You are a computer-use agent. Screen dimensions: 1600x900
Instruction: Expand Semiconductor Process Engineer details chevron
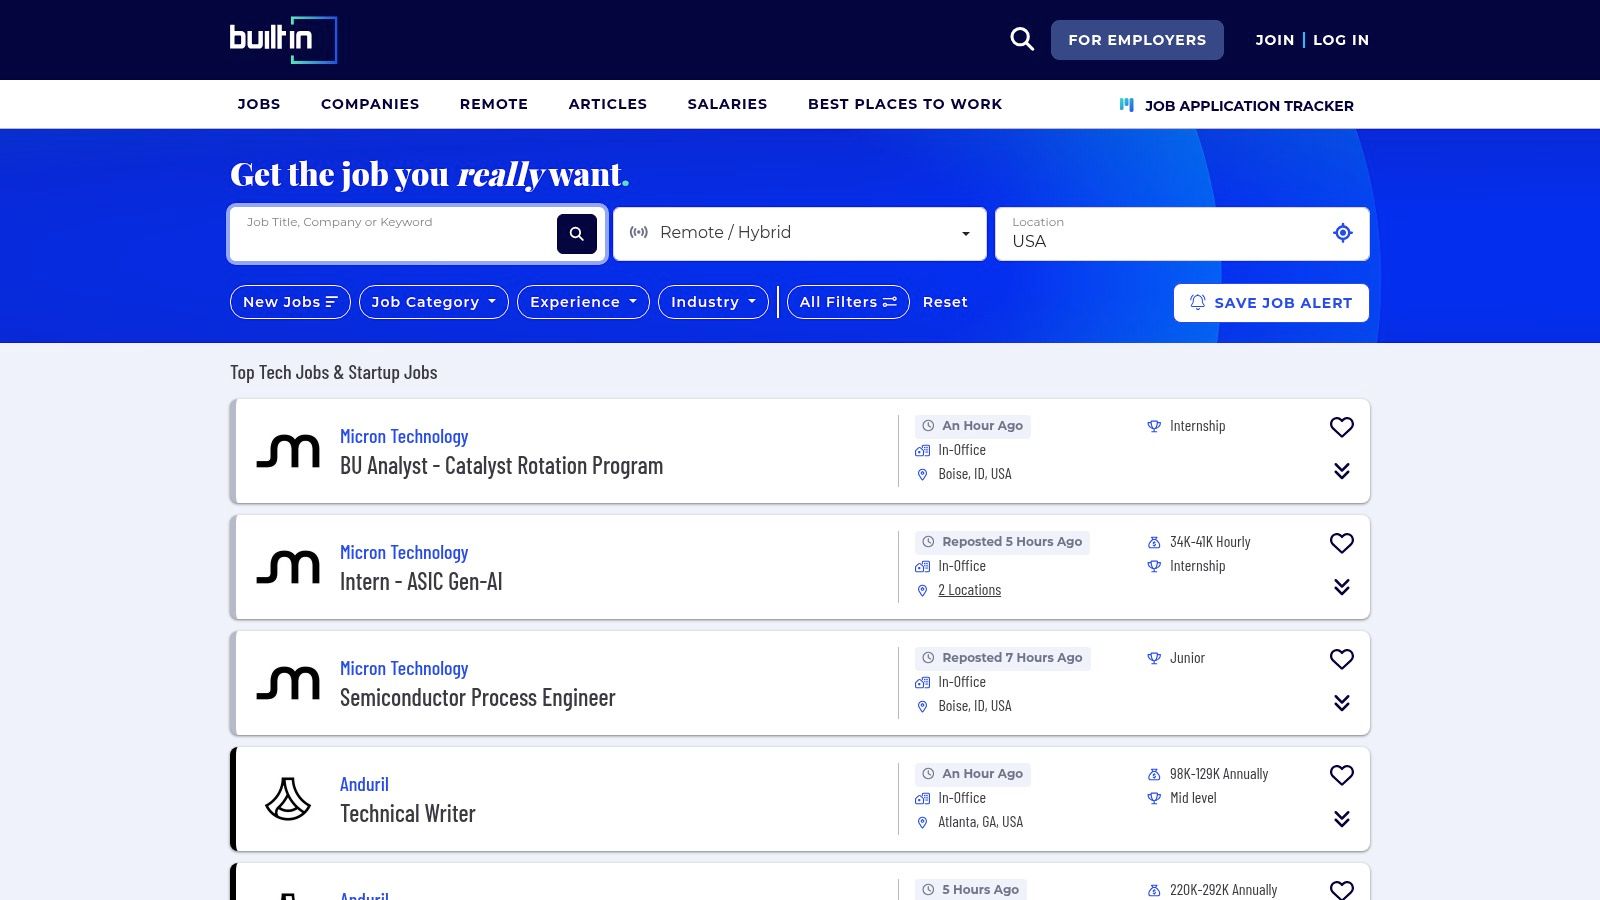click(1342, 703)
